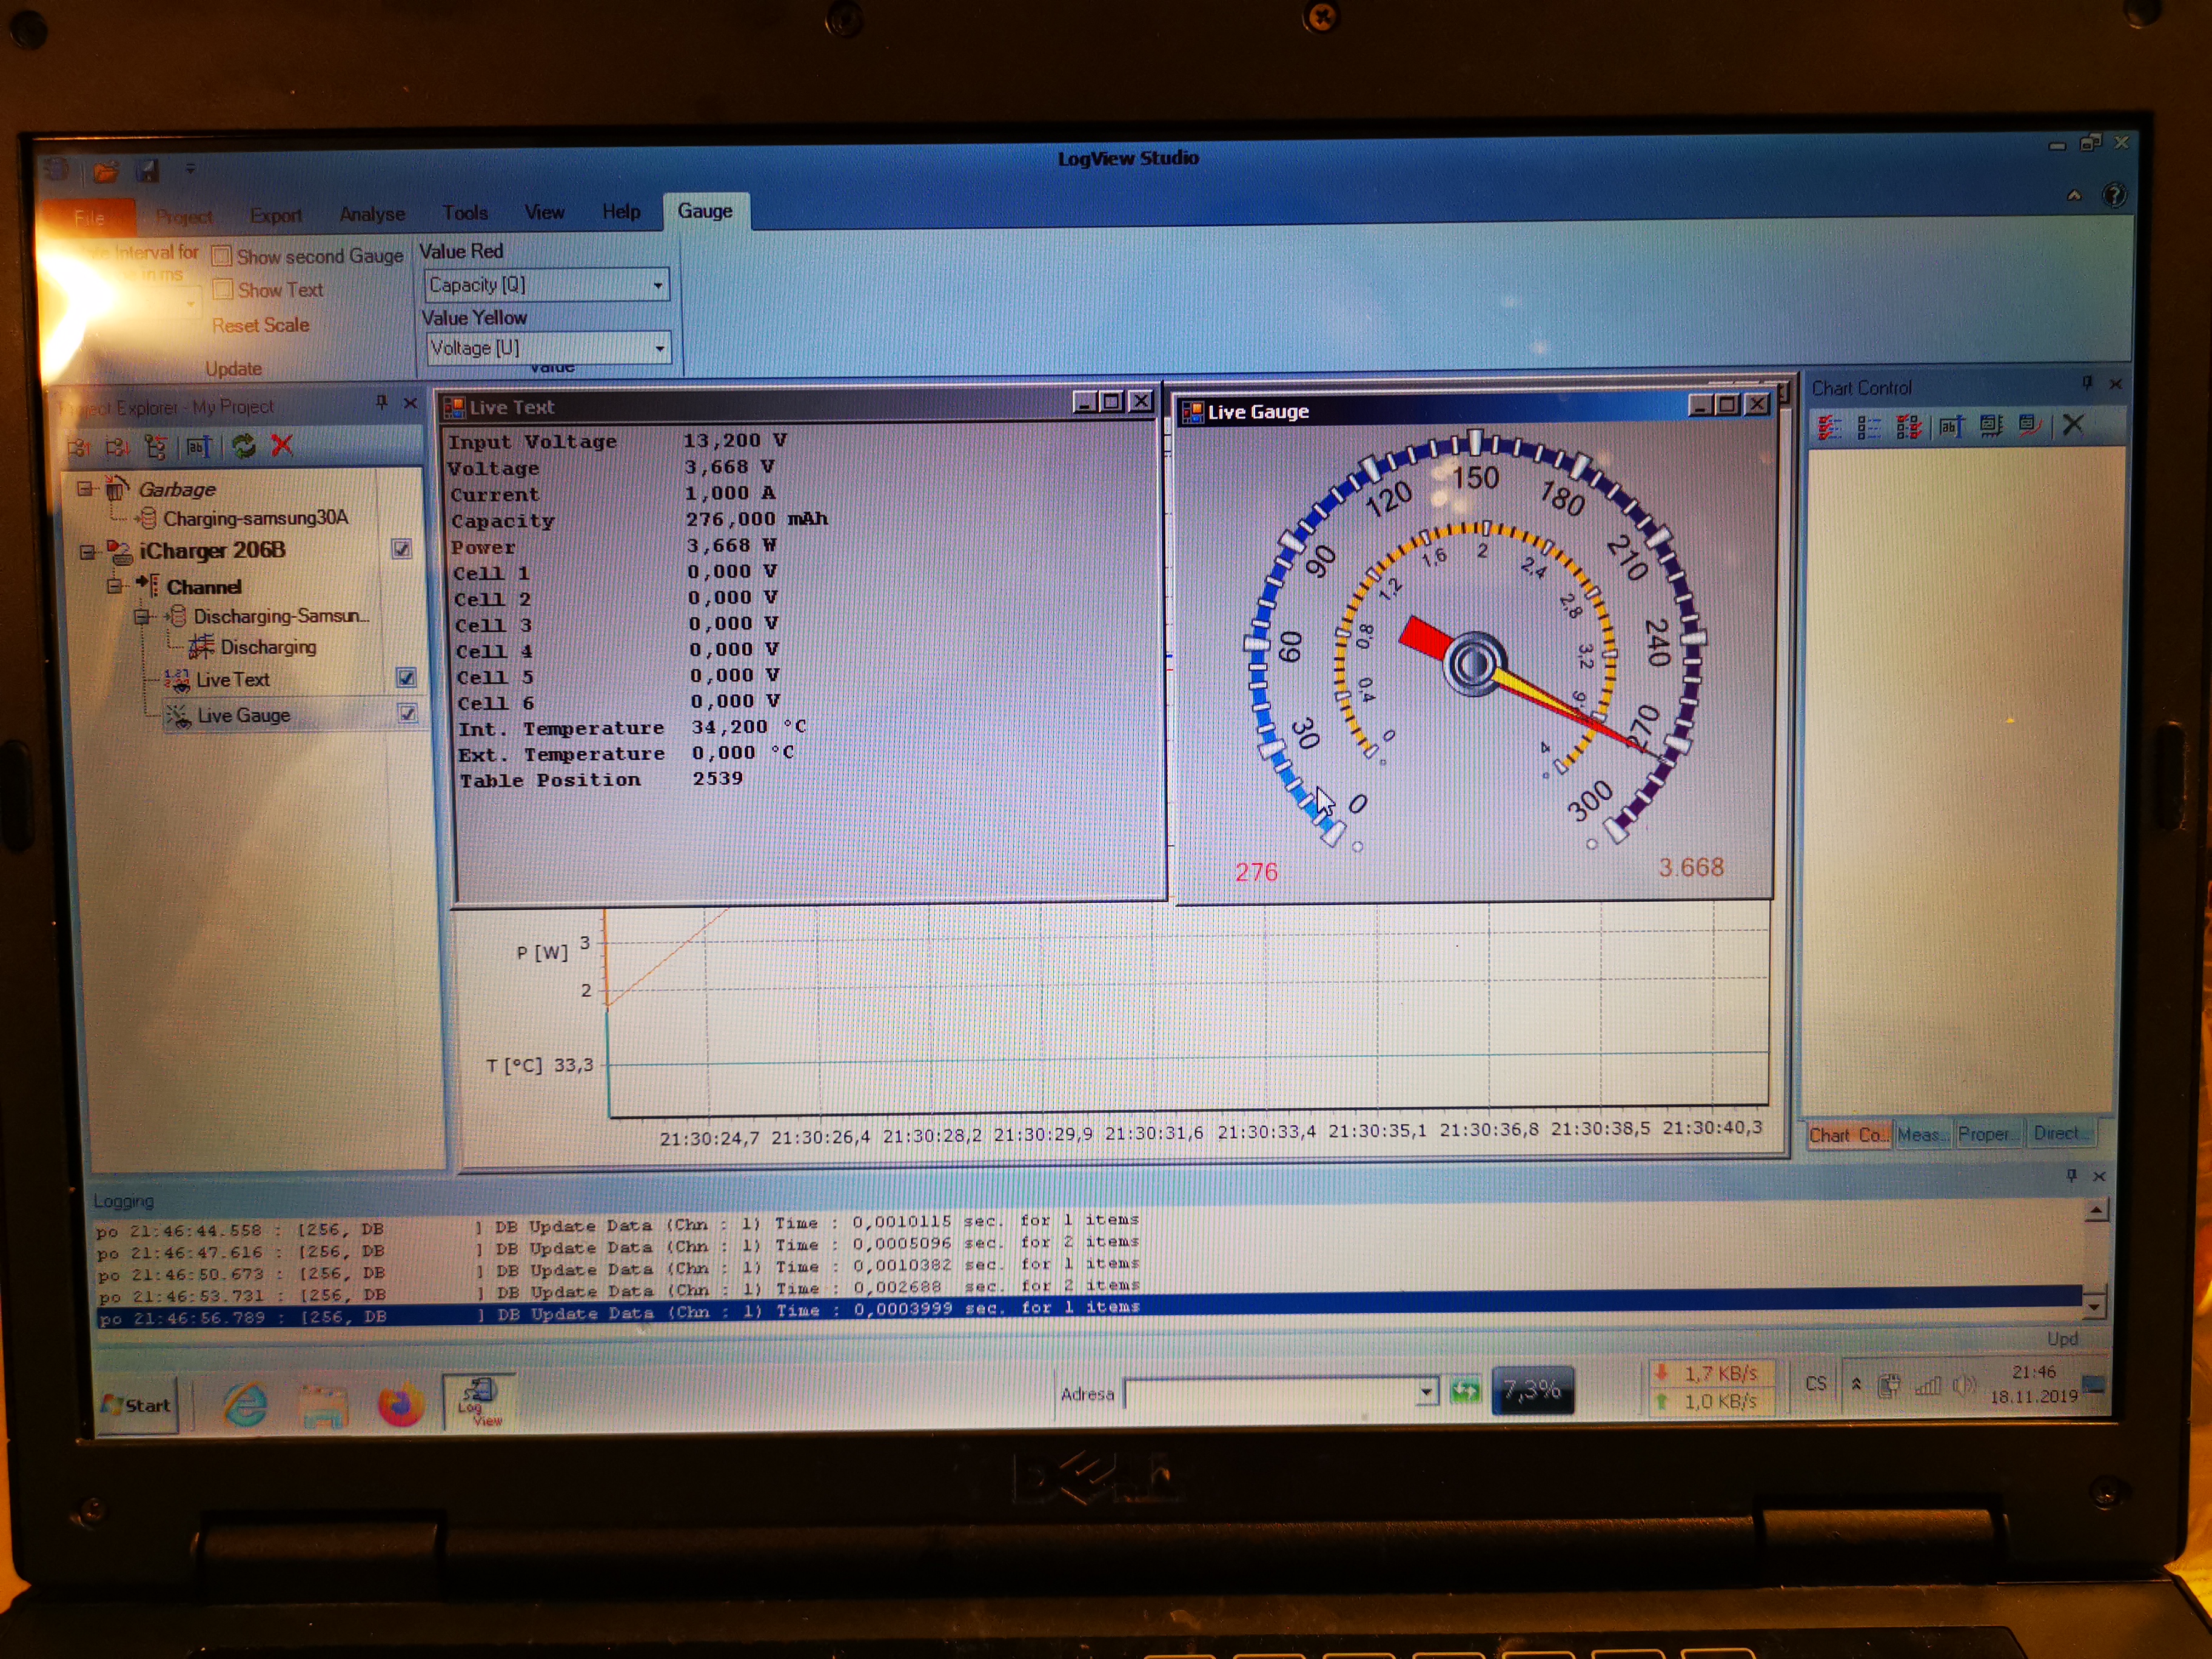Viewport: 2212px width, 1659px height.
Task: Open the Value Yellow Voltage dropdown
Action: pos(659,349)
